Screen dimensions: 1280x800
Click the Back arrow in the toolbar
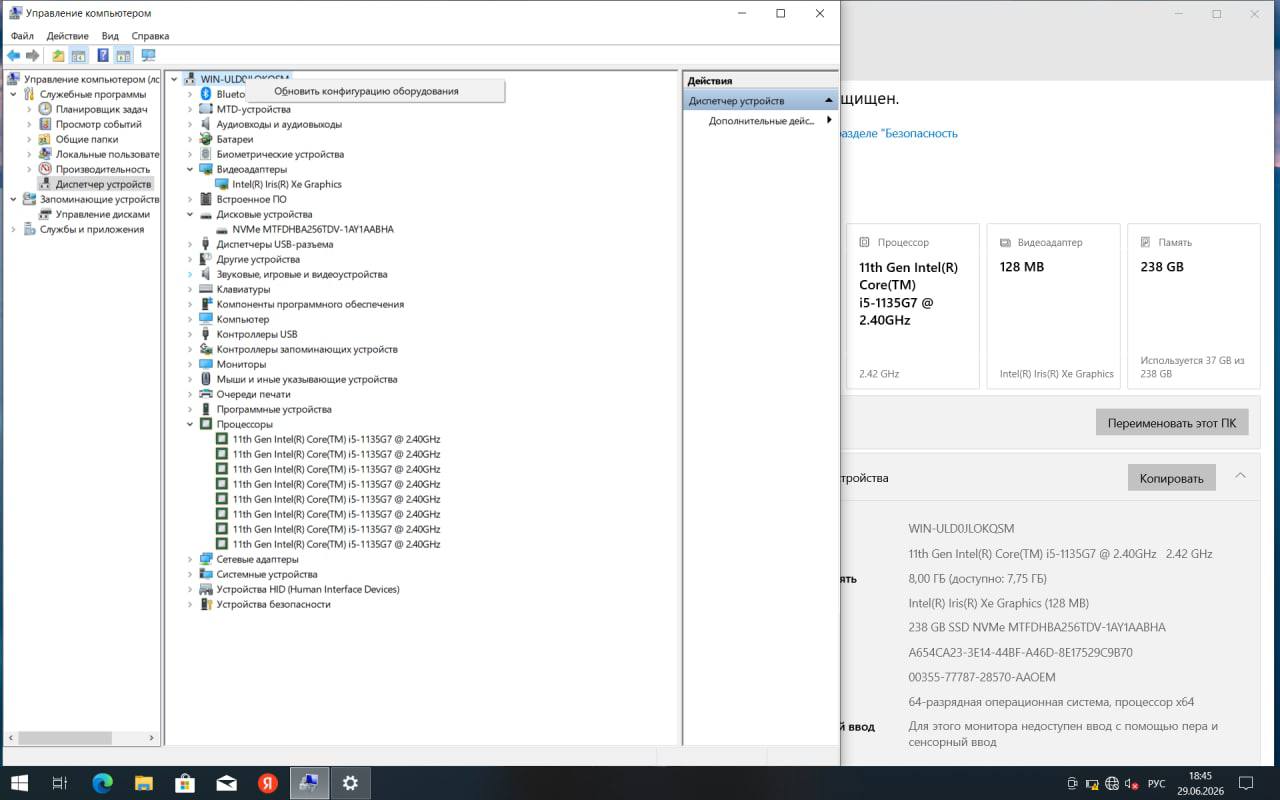[14, 56]
